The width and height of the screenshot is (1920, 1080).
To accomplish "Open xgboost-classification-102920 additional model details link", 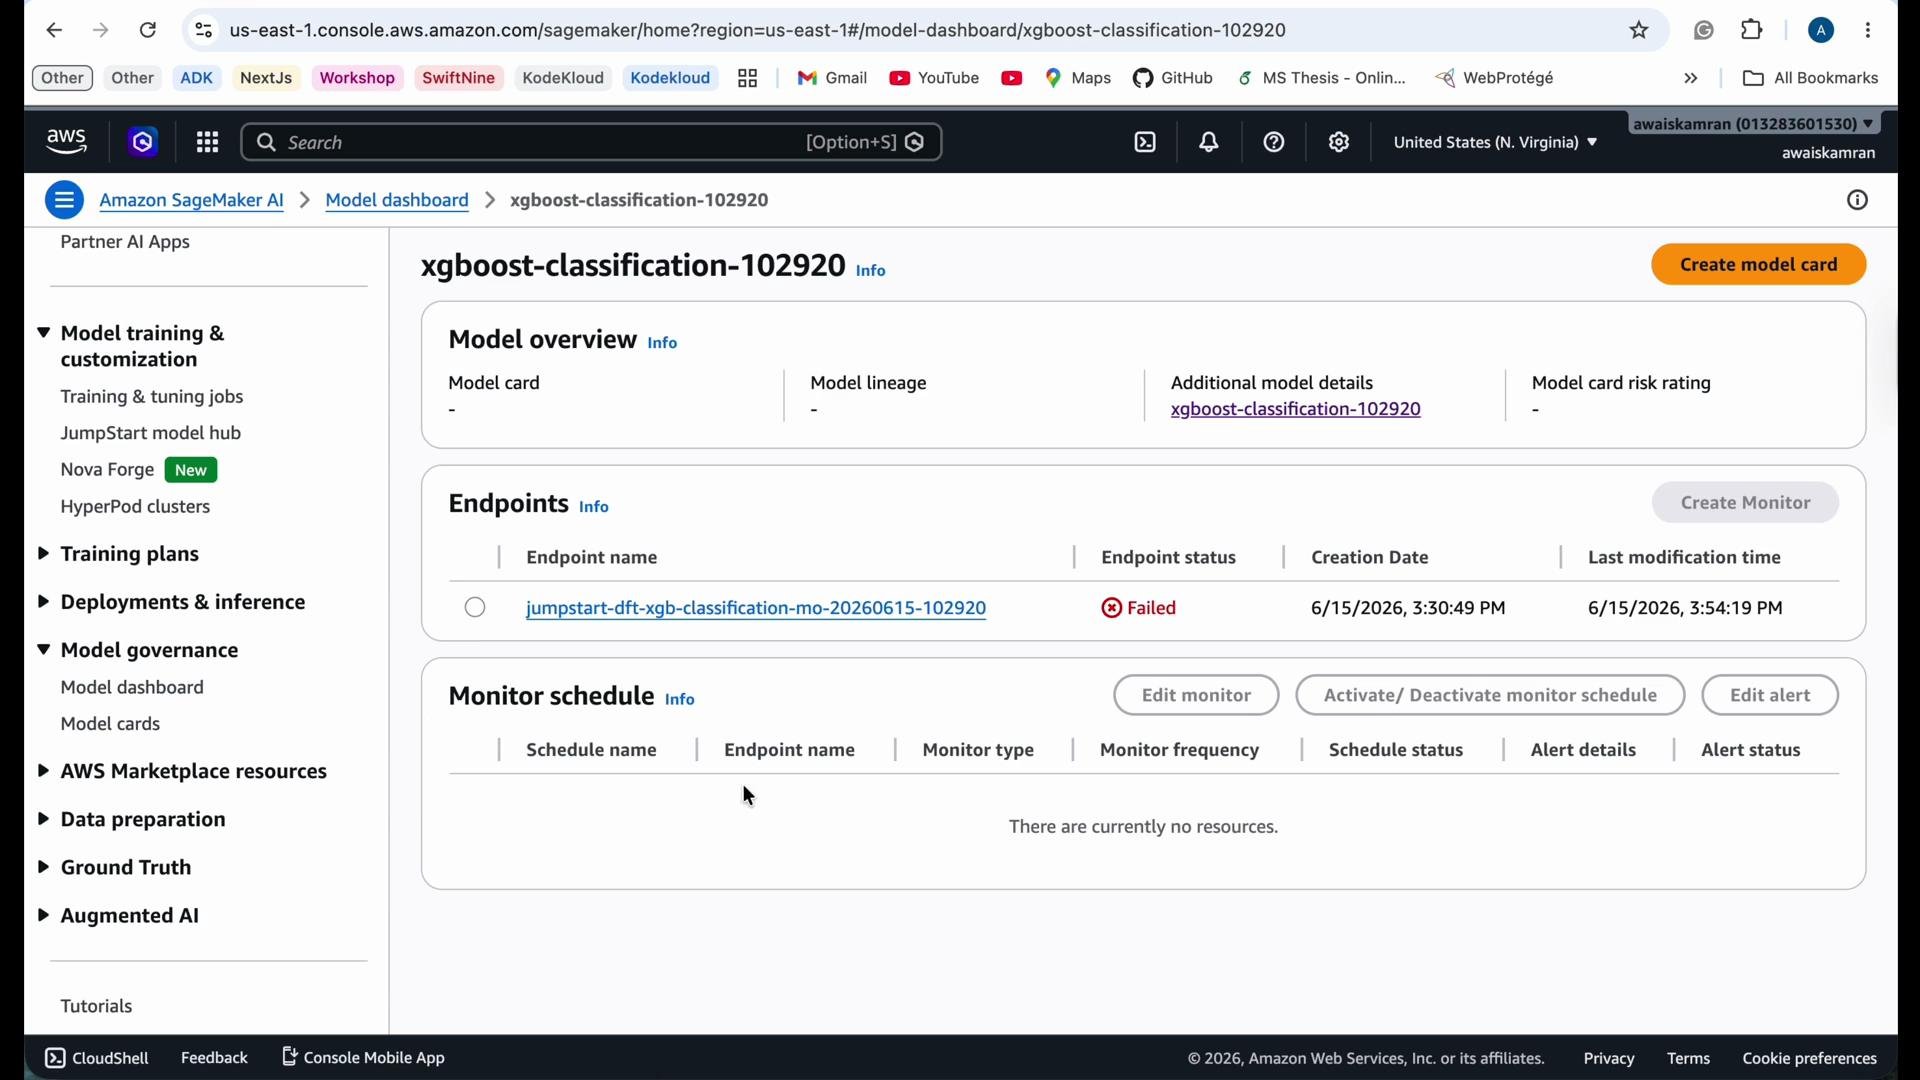I will [x=1296, y=410].
